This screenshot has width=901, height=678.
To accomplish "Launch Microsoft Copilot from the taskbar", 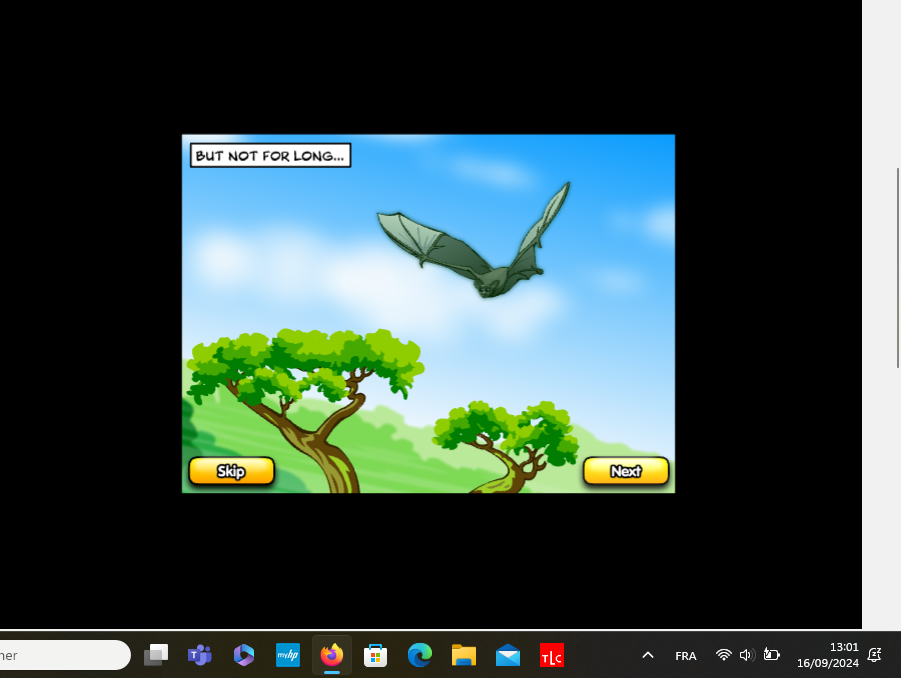I will [244, 655].
